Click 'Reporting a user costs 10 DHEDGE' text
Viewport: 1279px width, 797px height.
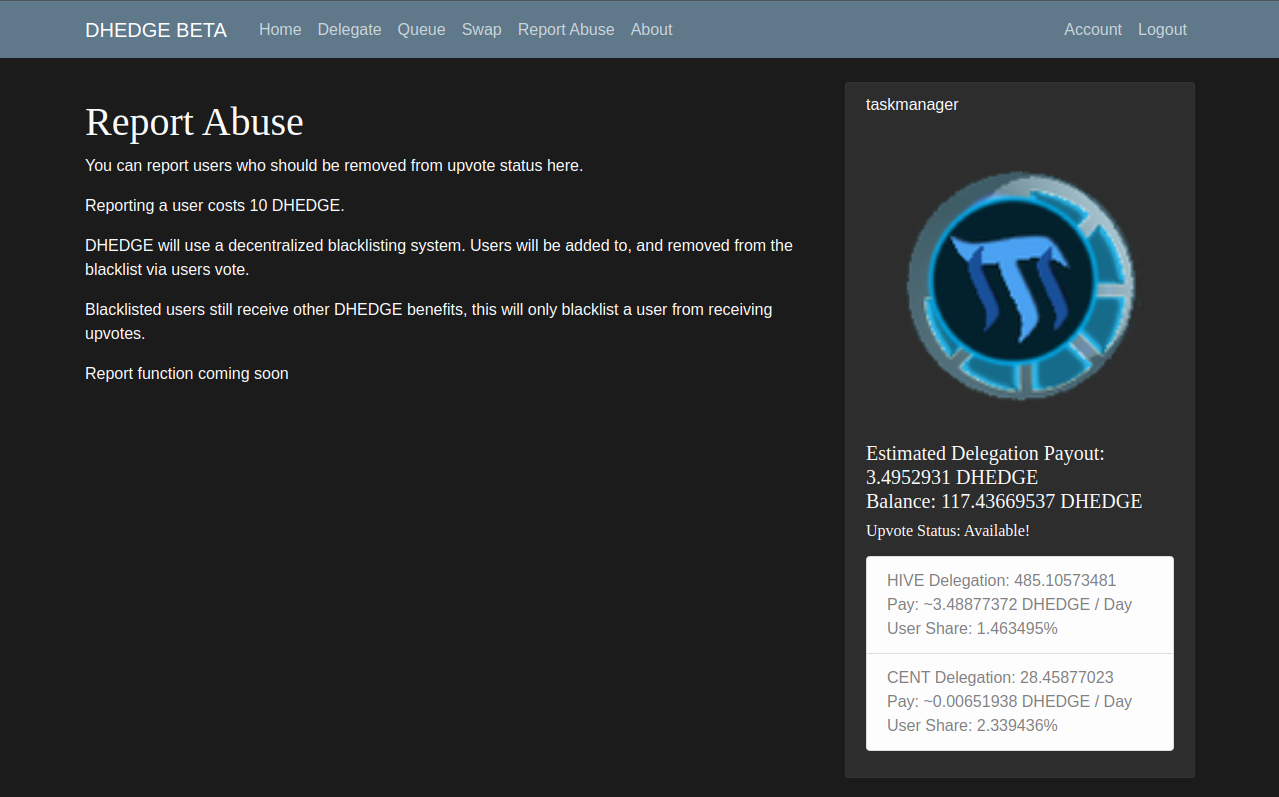click(214, 206)
